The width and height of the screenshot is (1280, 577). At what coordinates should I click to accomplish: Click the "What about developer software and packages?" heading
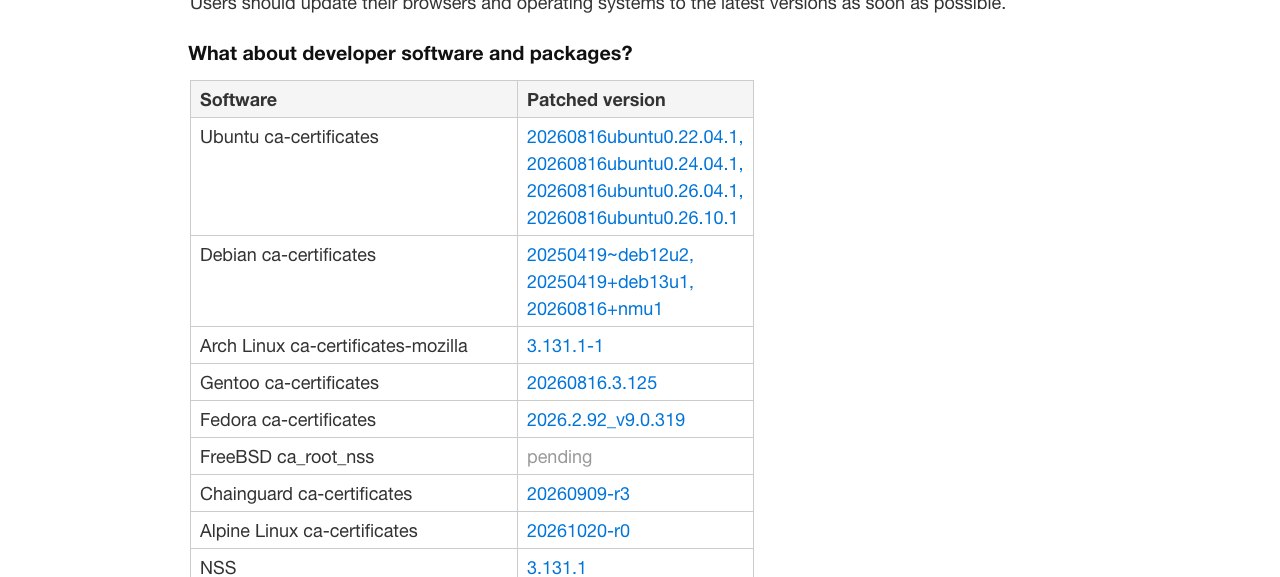[410, 54]
